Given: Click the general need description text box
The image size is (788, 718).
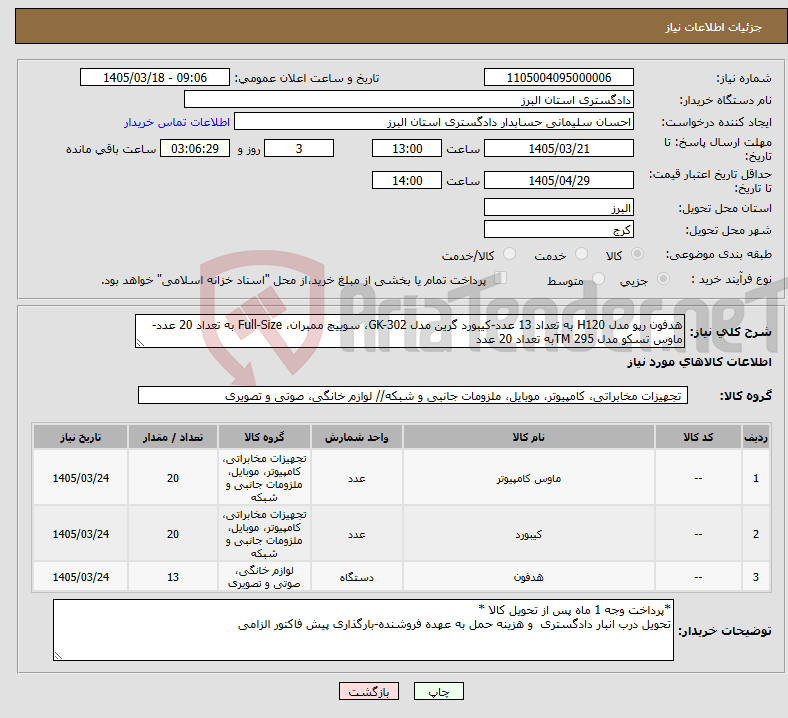Looking at the screenshot, I should (410, 332).
